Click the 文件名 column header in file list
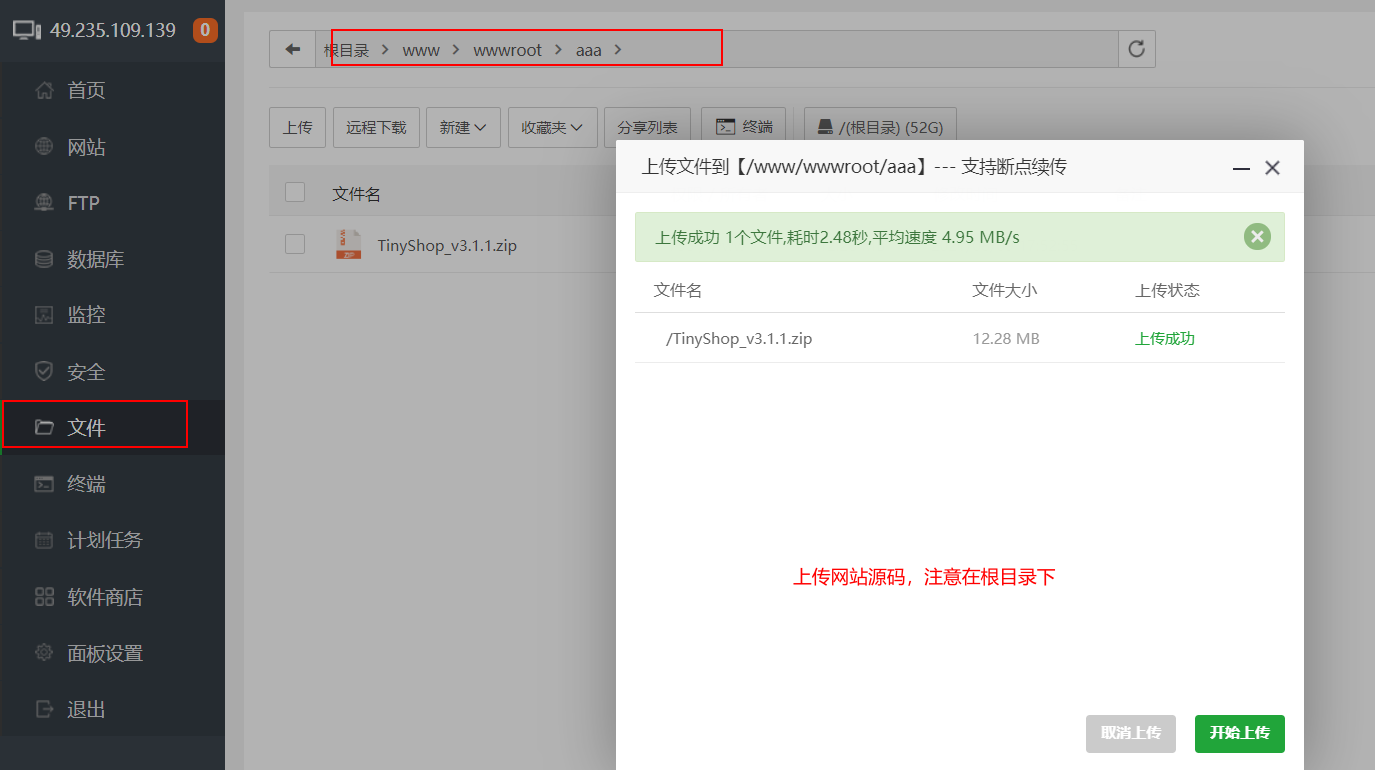 tap(356, 194)
